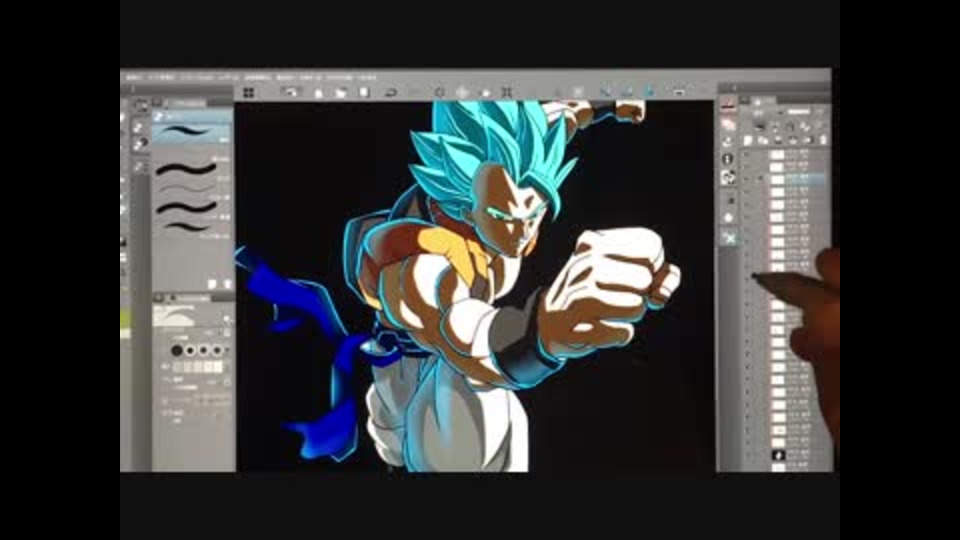This screenshot has height=540, width=960.
Task: Click the trash icon at right of layer buttons
Action: point(823,141)
